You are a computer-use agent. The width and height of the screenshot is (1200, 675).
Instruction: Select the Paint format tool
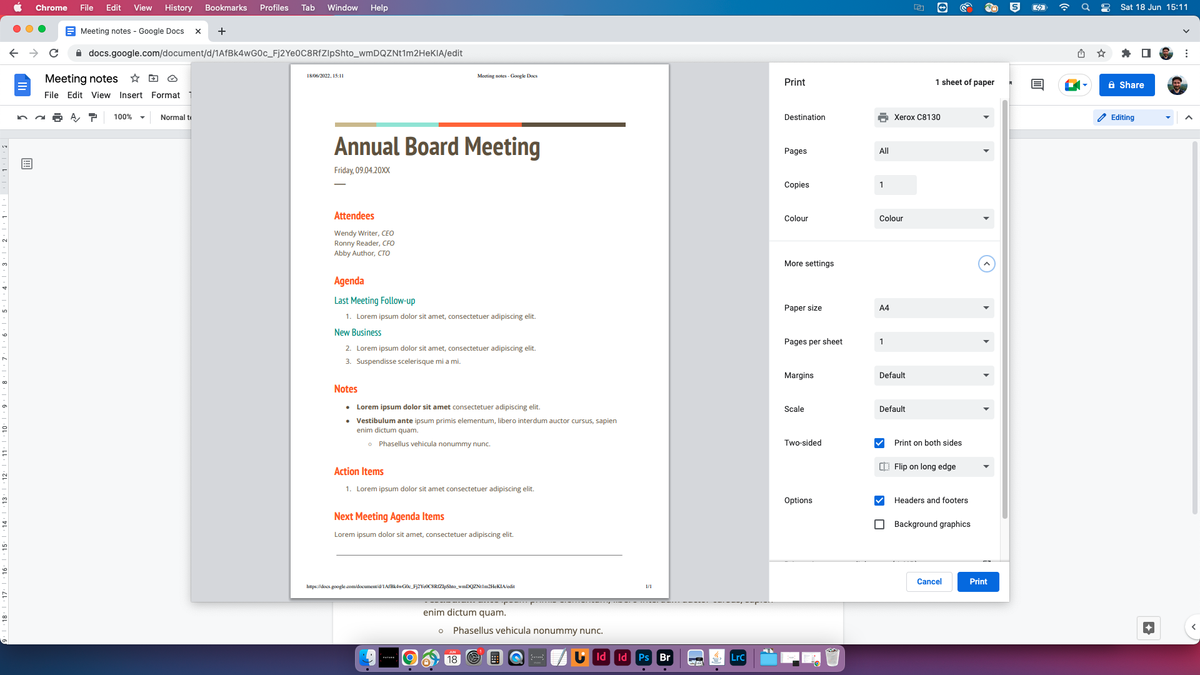[93, 117]
